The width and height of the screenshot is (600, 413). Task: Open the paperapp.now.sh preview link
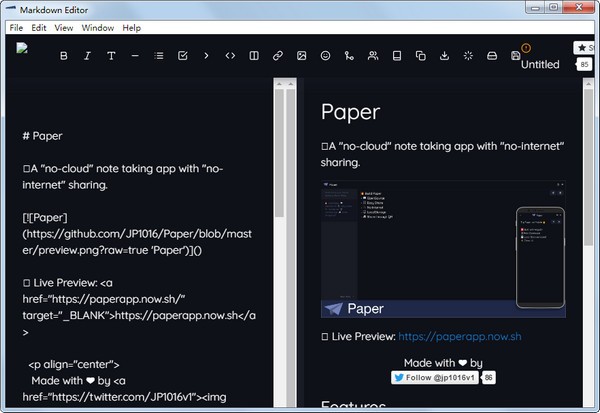point(459,337)
